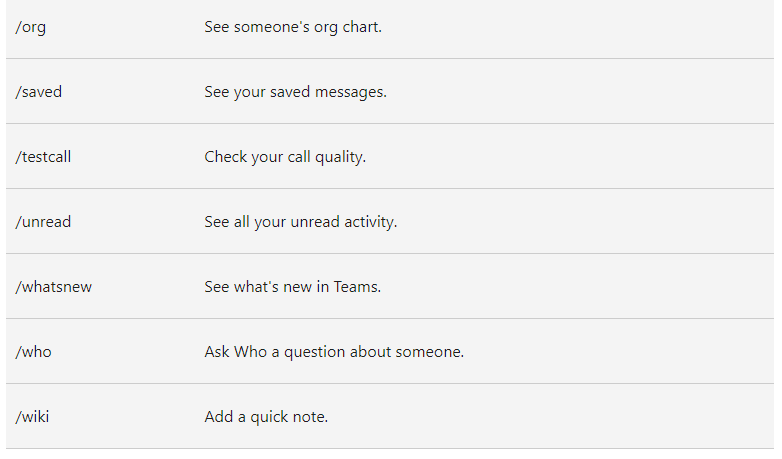Click description 'Add a quick note.'

266,417
